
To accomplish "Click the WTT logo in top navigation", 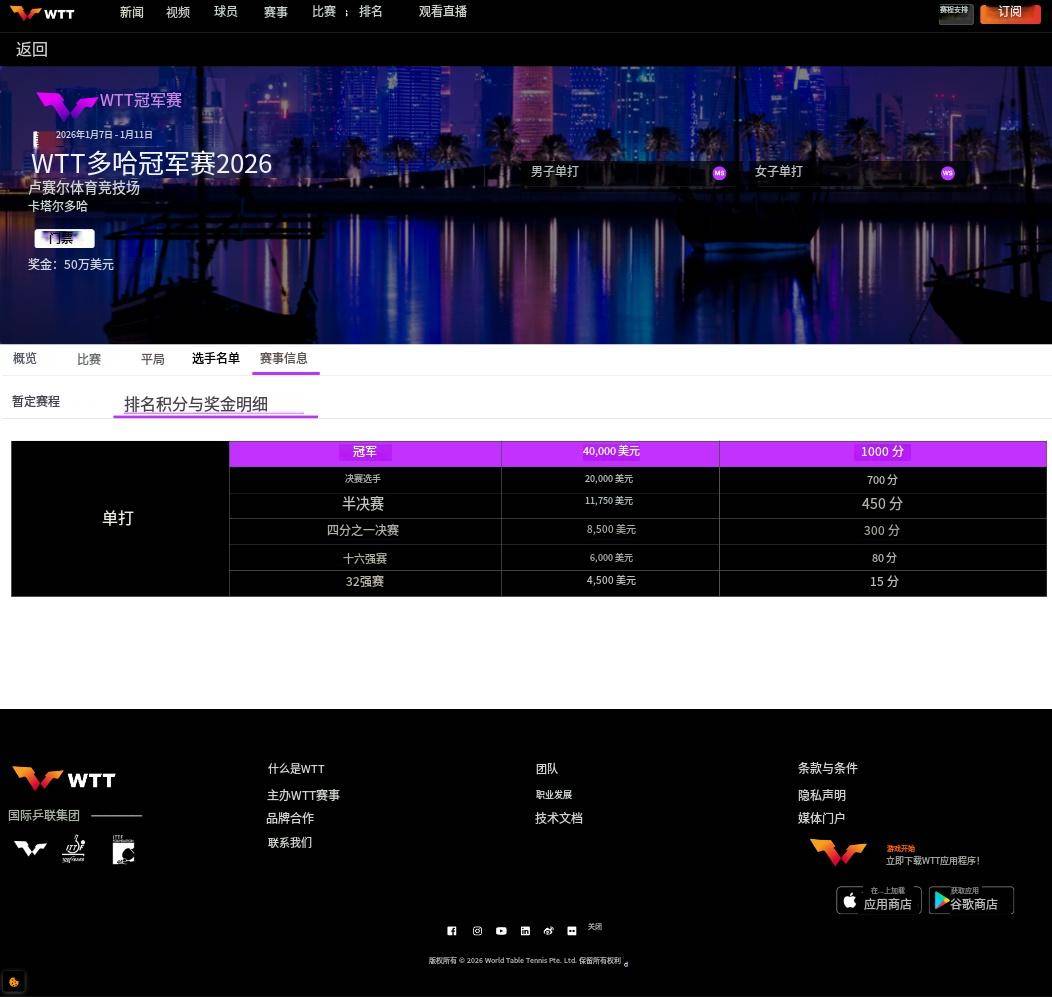I will [x=42, y=13].
